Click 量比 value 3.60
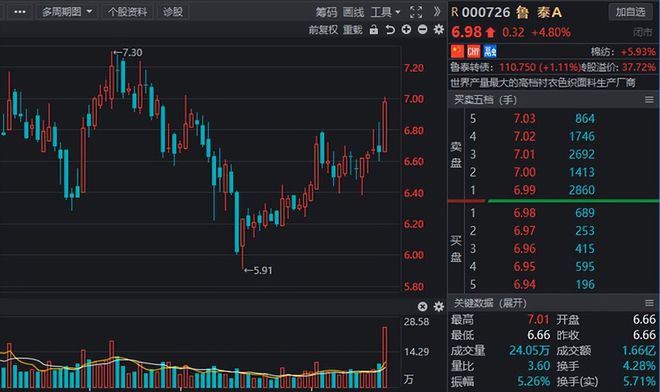Image resolution: width=660 pixels, height=392 pixels. 538,366
